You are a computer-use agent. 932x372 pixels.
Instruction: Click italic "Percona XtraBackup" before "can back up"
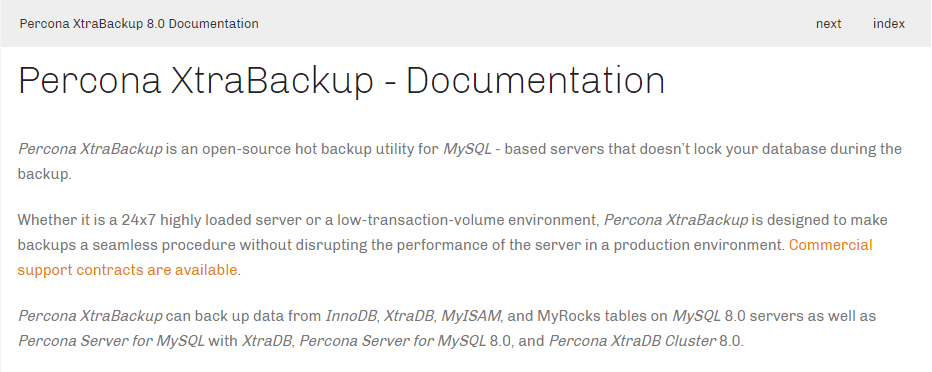coord(90,316)
